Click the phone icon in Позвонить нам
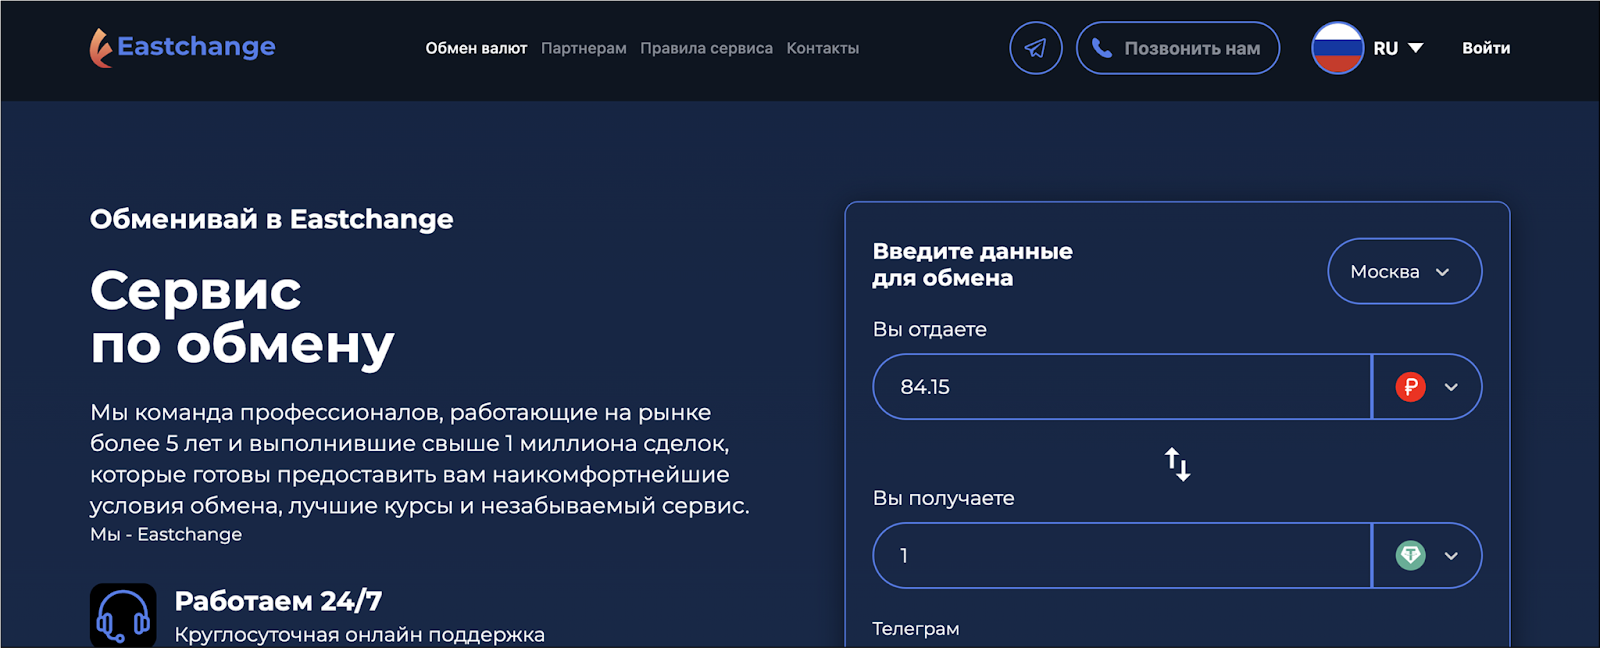This screenshot has width=1600, height=648. [1102, 48]
